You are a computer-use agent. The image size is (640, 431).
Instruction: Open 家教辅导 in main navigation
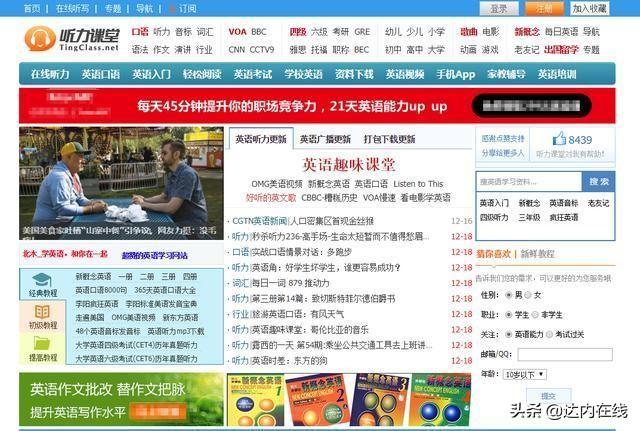coord(507,74)
